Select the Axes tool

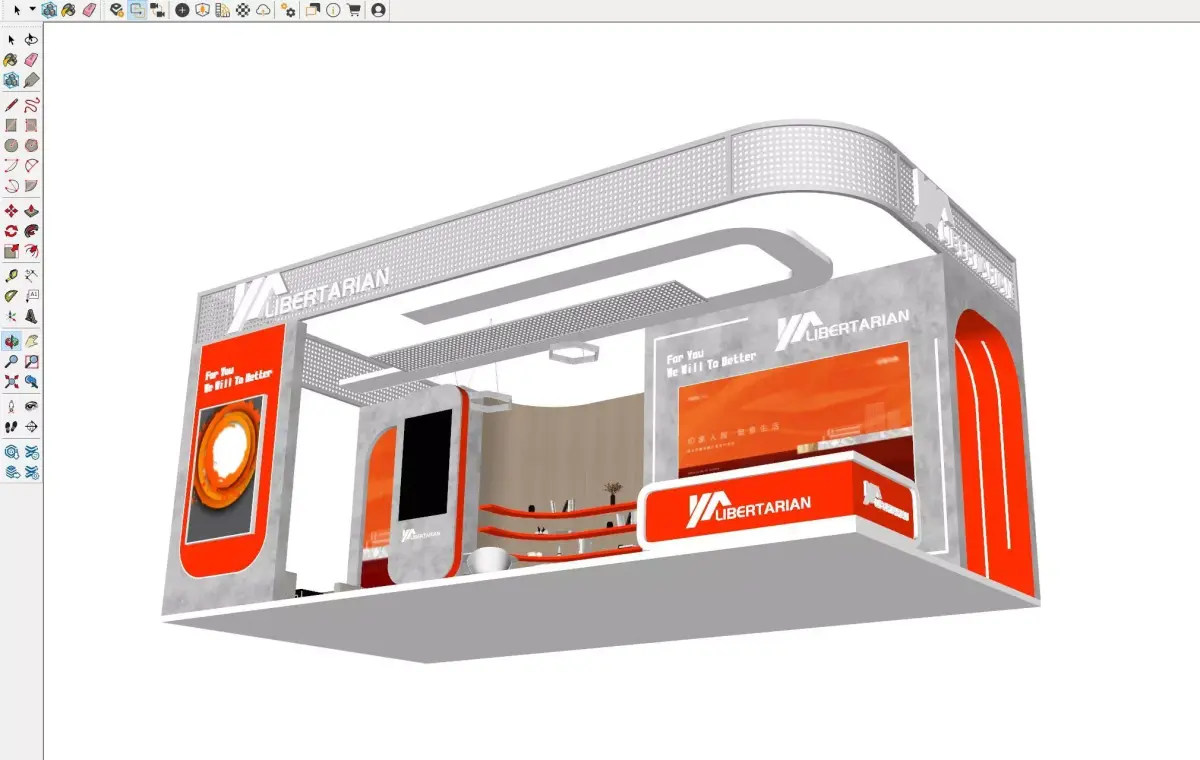(x=11, y=316)
